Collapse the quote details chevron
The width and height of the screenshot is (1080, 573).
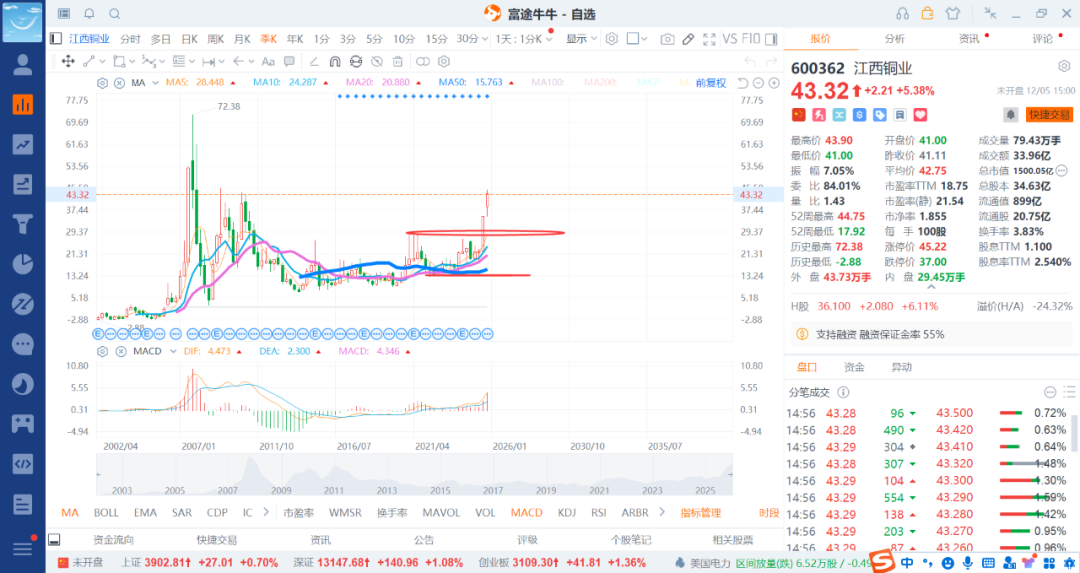[x=931, y=286]
